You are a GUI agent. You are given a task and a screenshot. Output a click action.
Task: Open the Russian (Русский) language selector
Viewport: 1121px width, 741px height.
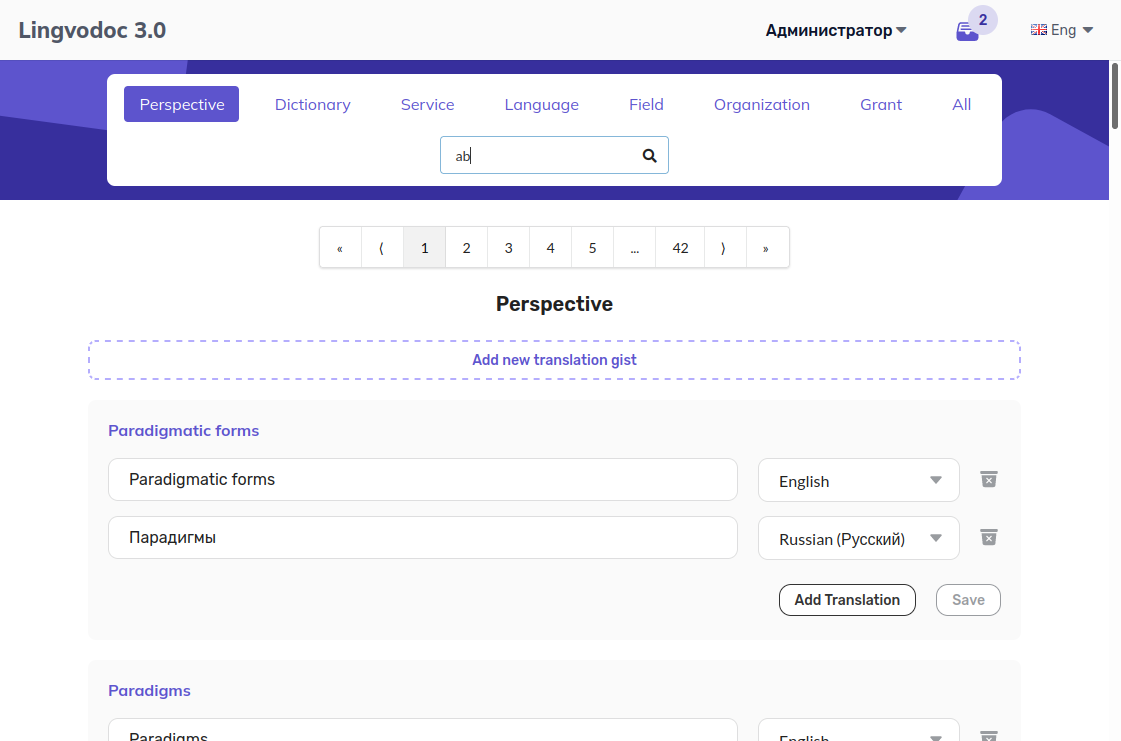click(x=858, y=538)
